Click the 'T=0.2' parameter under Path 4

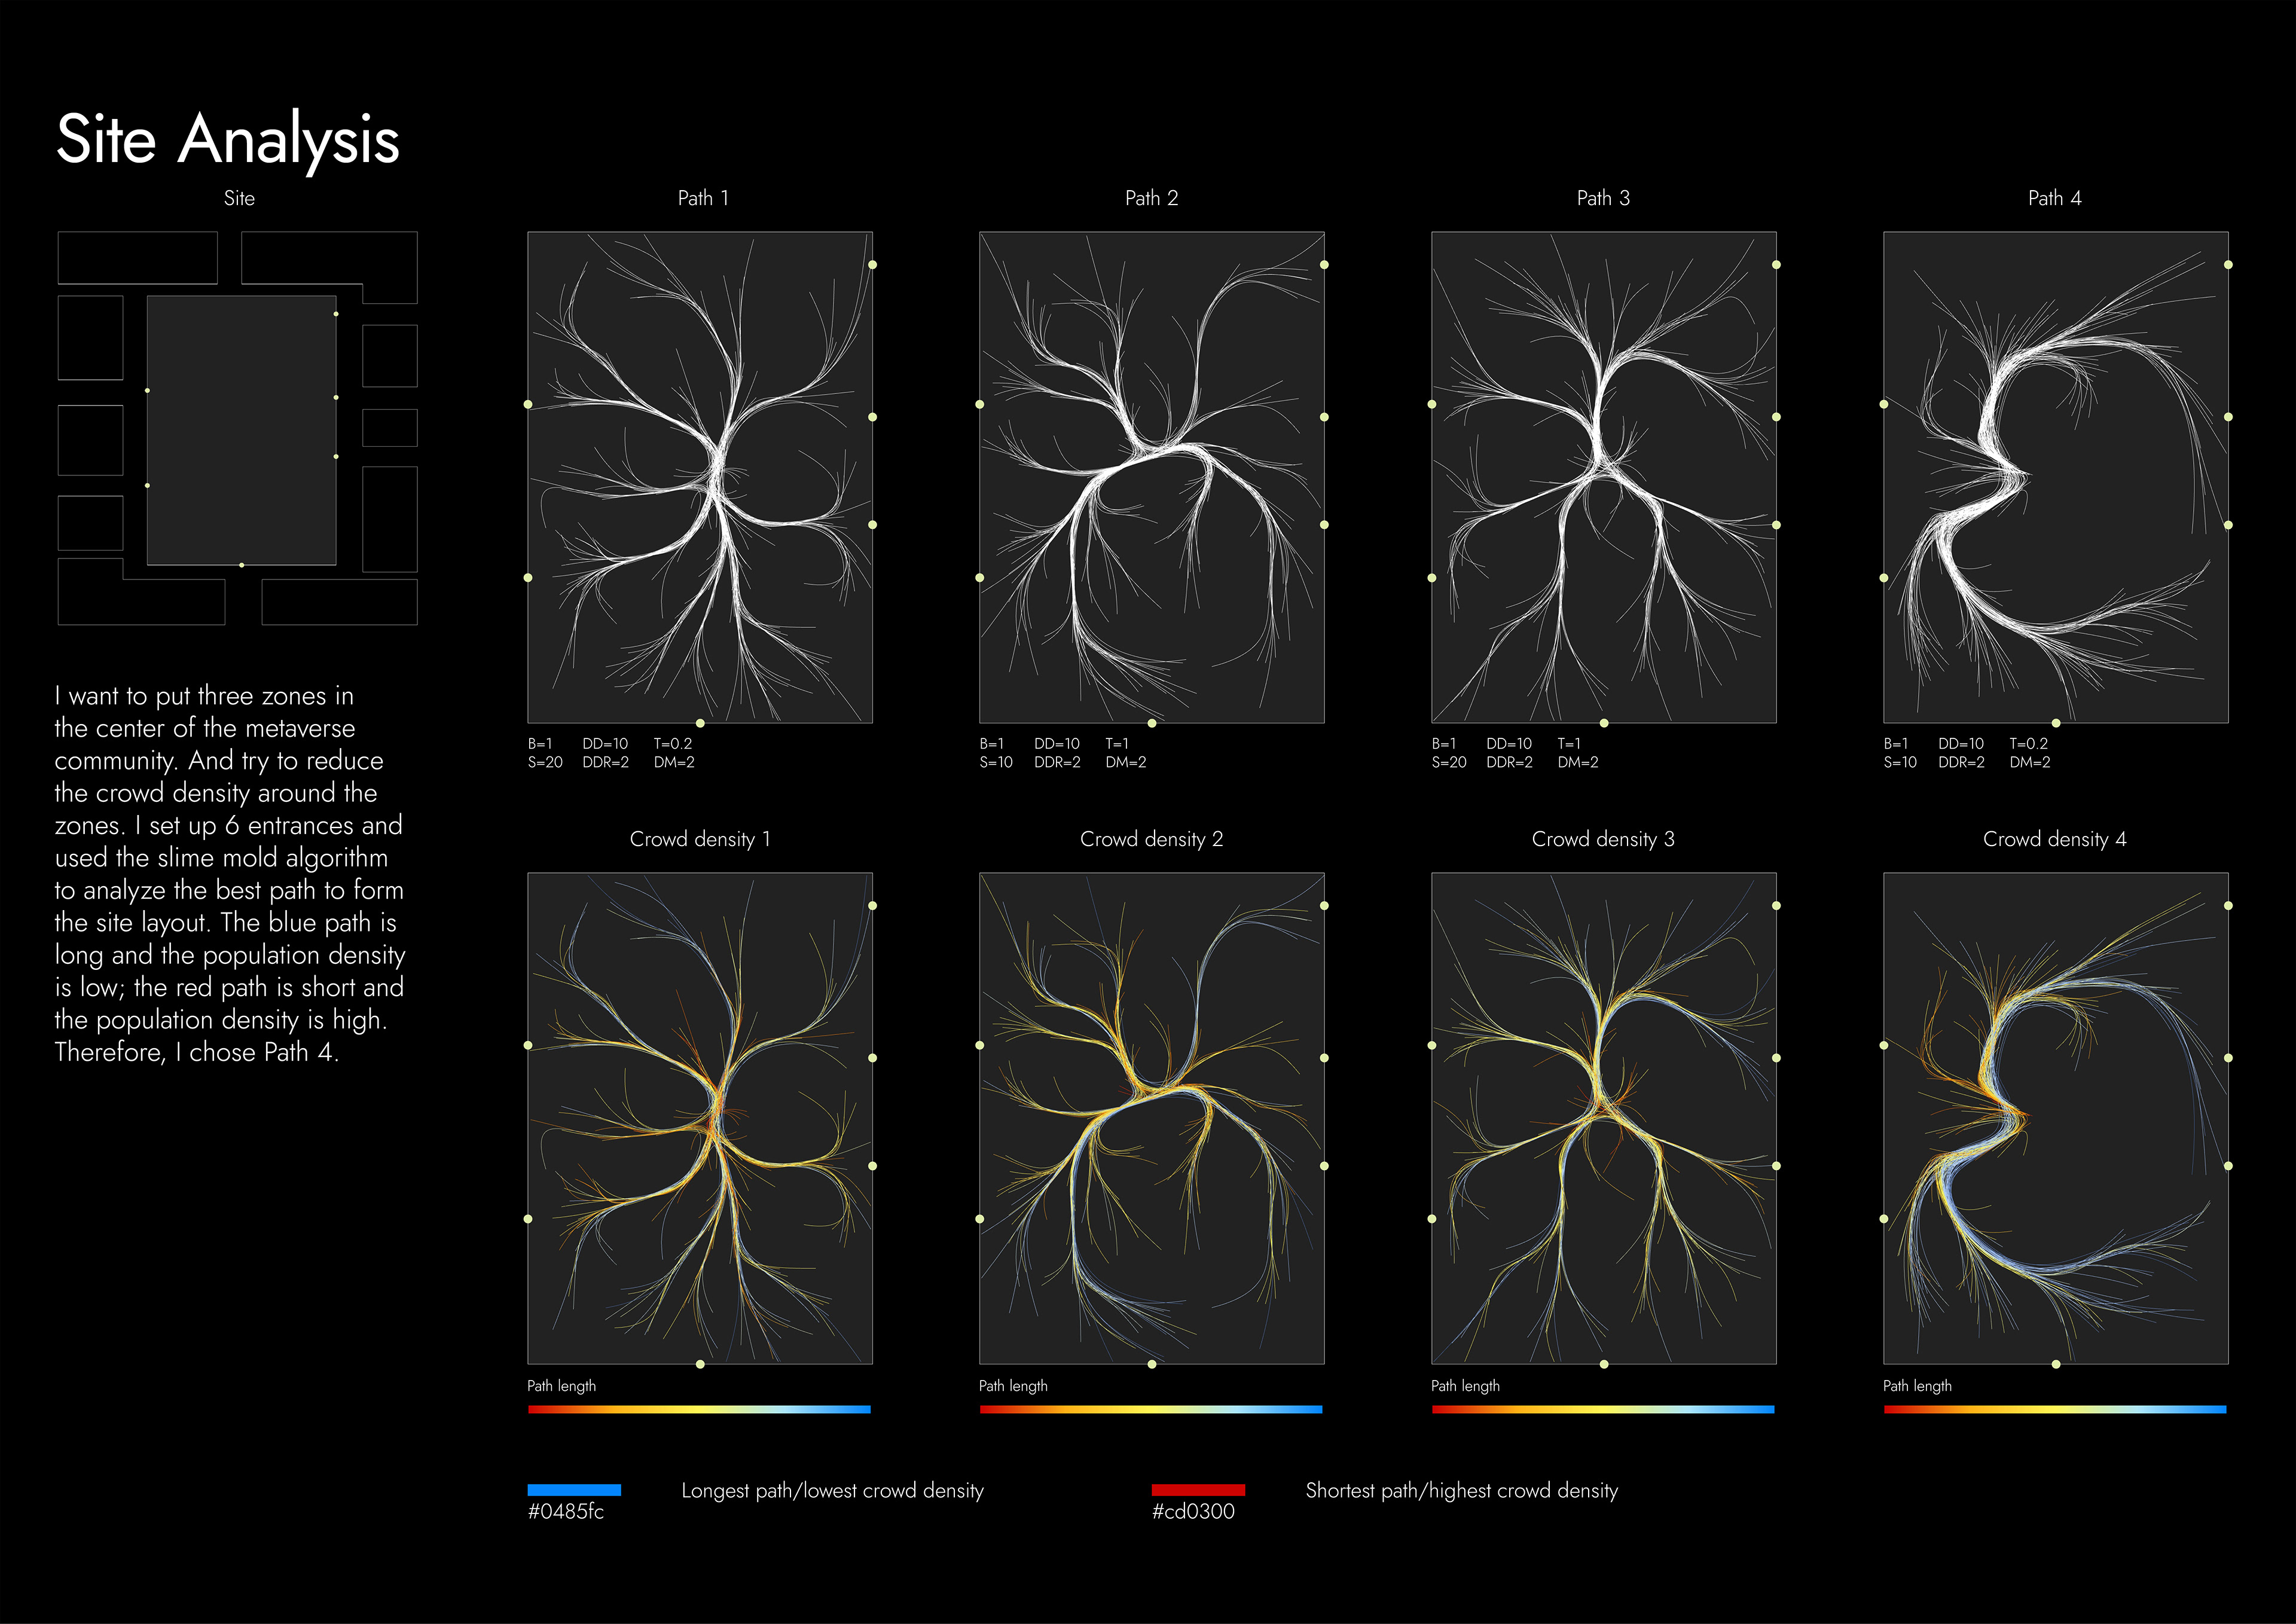point(2029,744)
